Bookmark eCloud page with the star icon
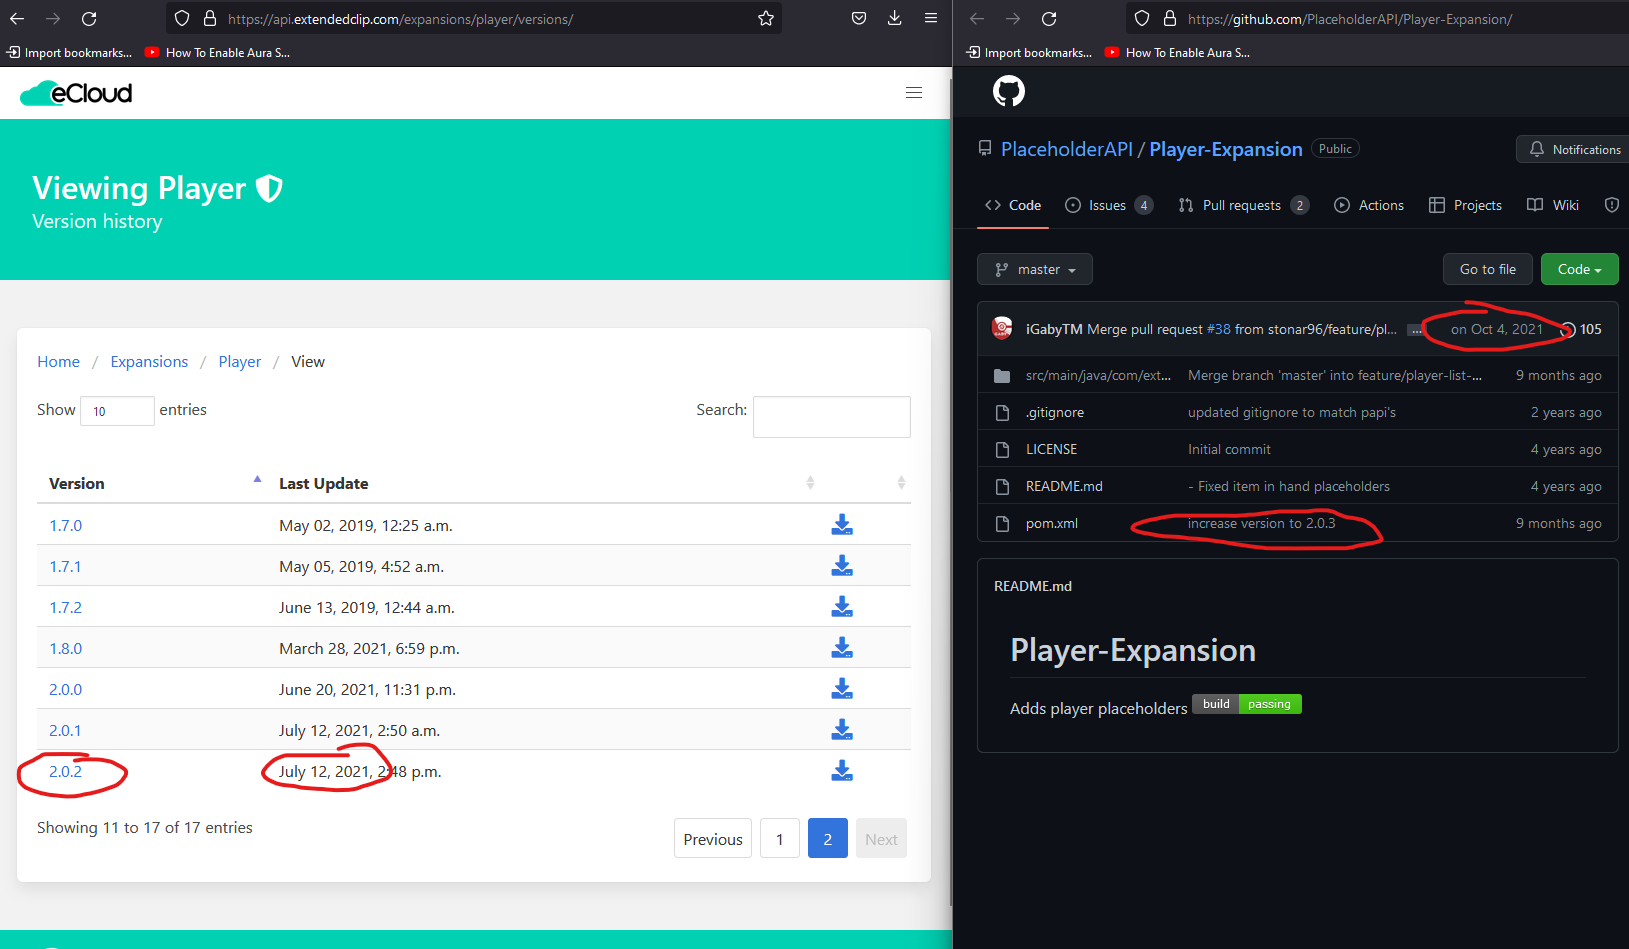This screenshot has width=1629, height=949. click(766, 19)
